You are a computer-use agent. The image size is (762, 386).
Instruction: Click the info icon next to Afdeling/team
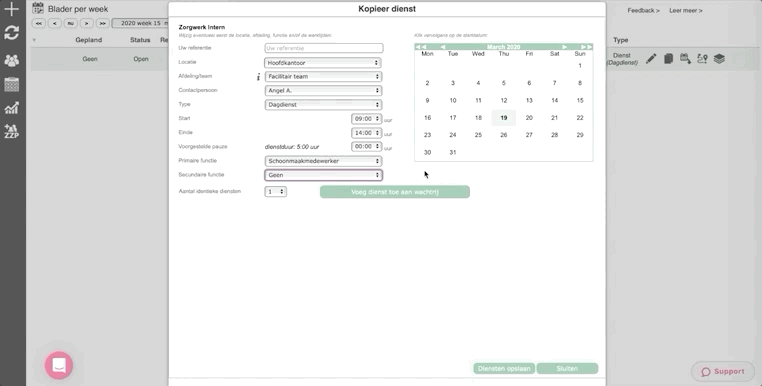[259, 76]
